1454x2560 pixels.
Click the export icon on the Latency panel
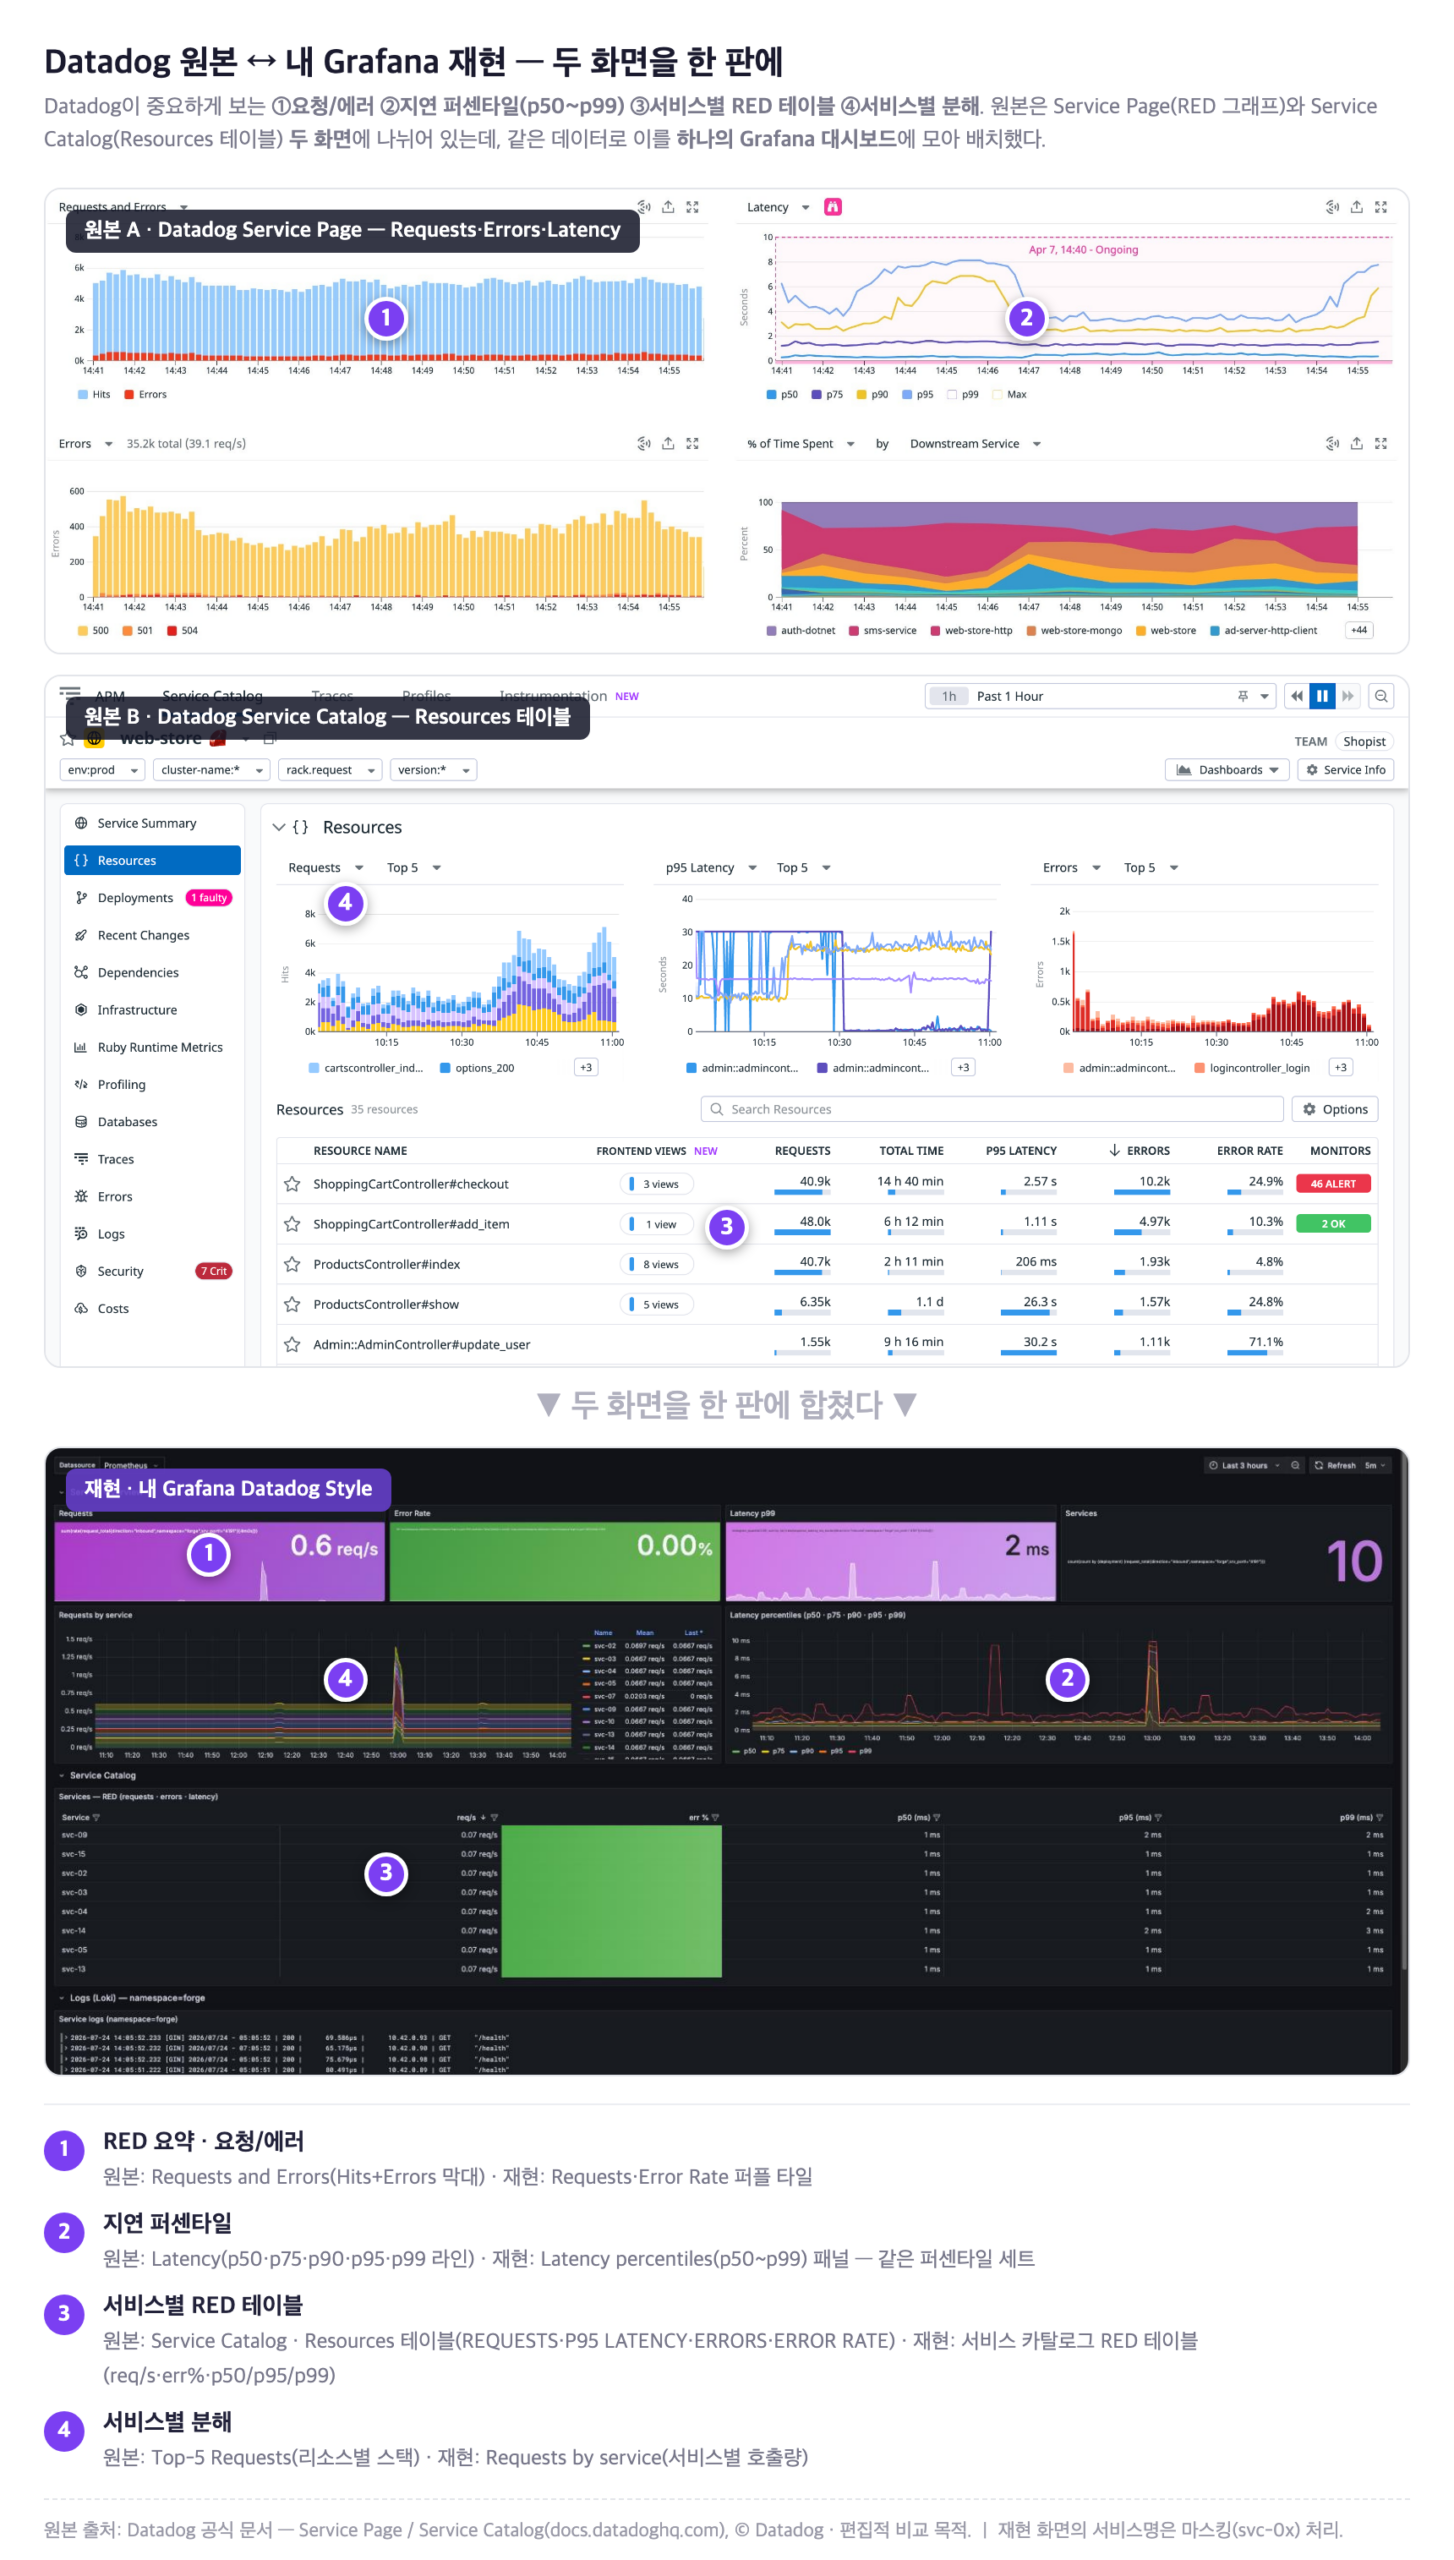[1356, 207]
